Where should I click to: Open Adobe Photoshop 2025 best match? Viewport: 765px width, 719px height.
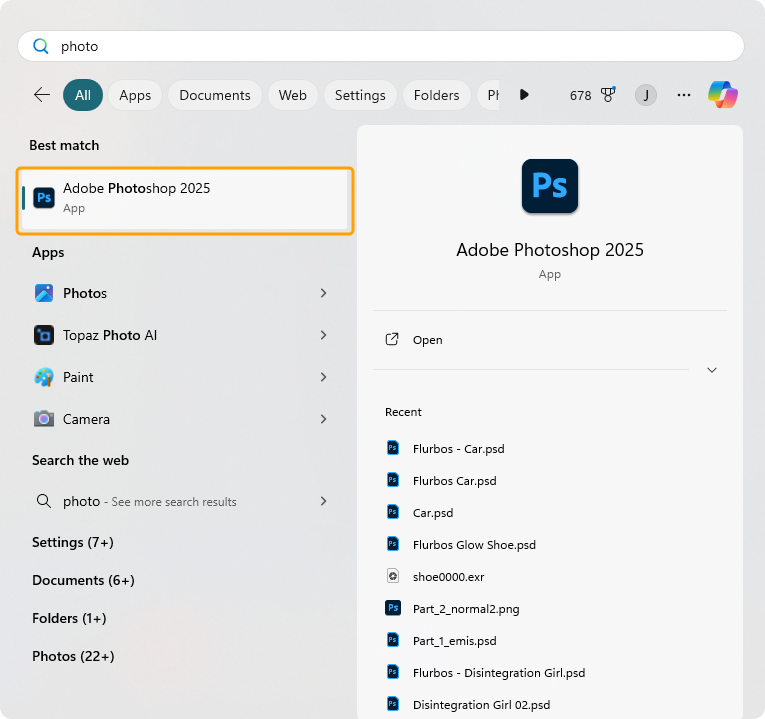(185, 200)
